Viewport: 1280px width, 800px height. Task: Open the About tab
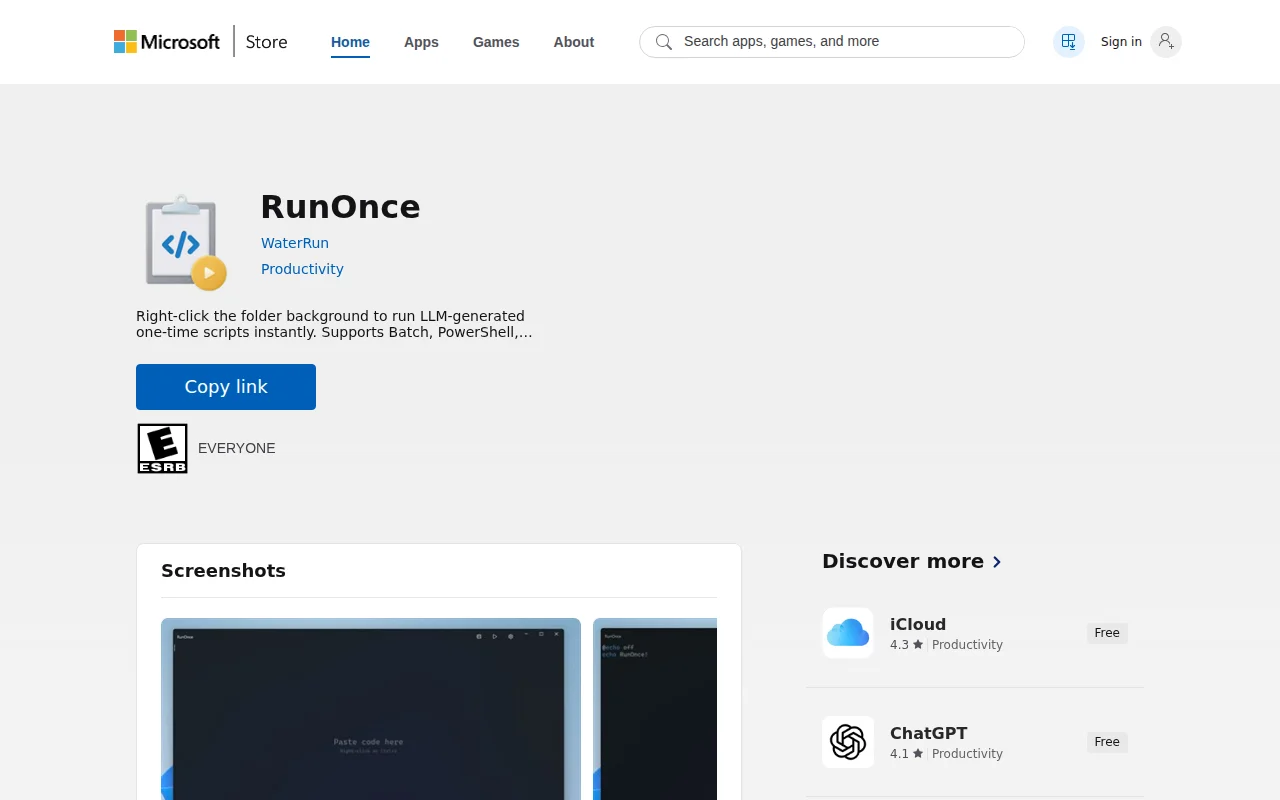coord(574,42)
